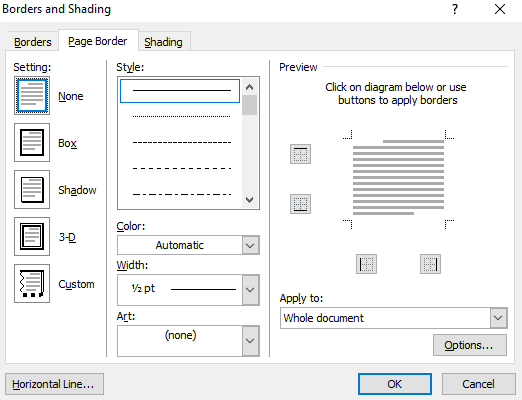
Task: Click the style list scroll down arrow
Action: pyautogui.click(x=249, y=200)
